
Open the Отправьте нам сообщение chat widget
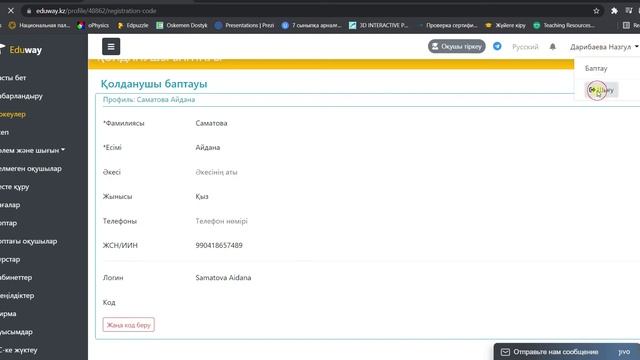[x=567, y=352]
